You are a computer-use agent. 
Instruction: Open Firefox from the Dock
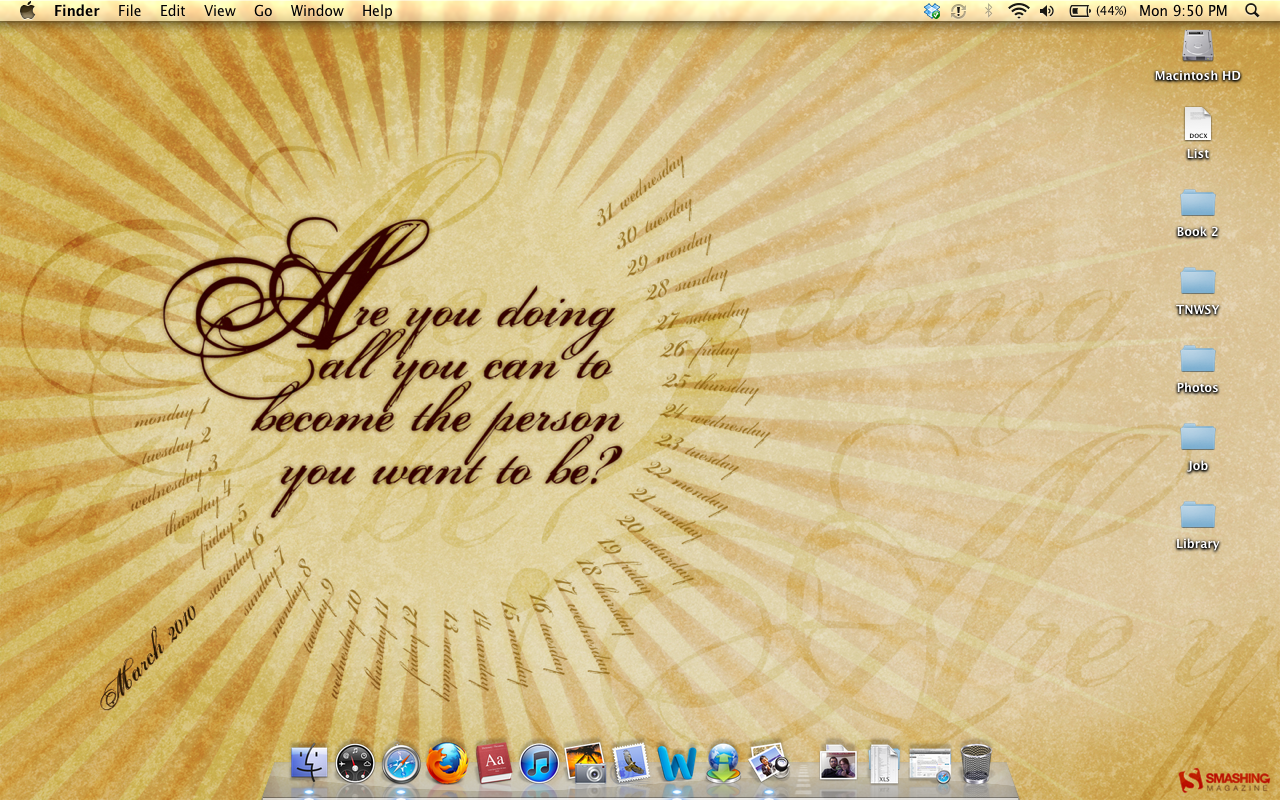[x=447, y=764]
